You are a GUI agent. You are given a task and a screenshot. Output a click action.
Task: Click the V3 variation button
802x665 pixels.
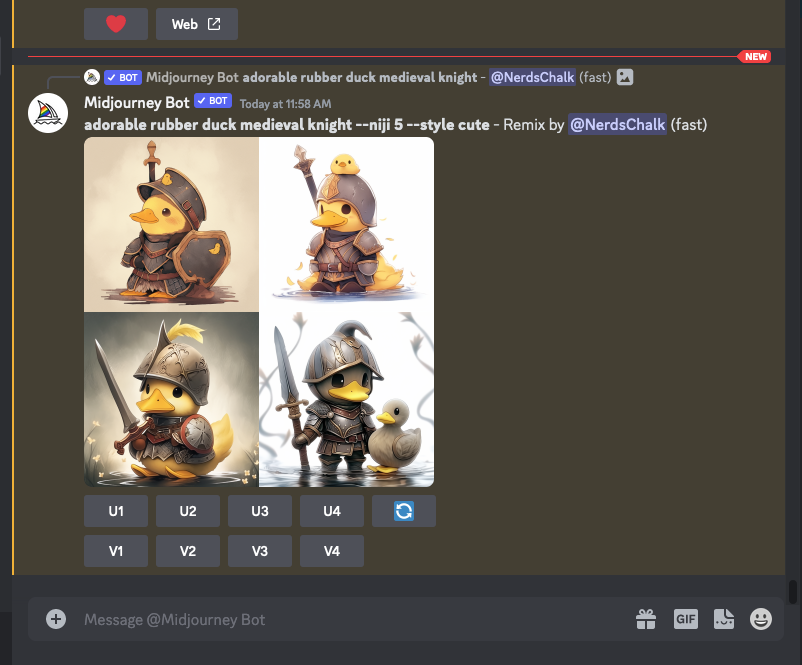[x=260, y=551]
